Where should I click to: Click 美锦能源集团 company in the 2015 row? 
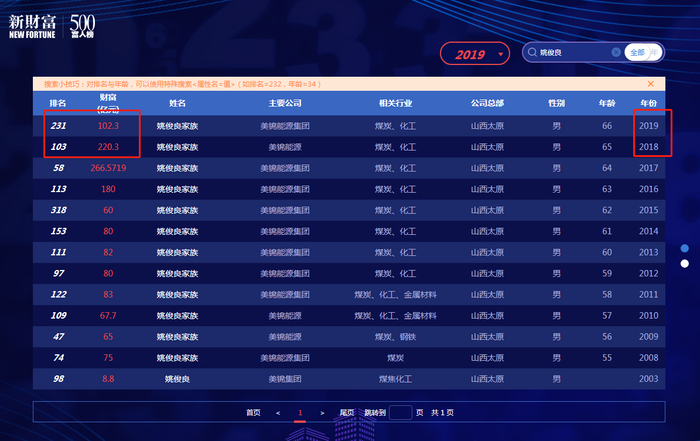point(285,210)
